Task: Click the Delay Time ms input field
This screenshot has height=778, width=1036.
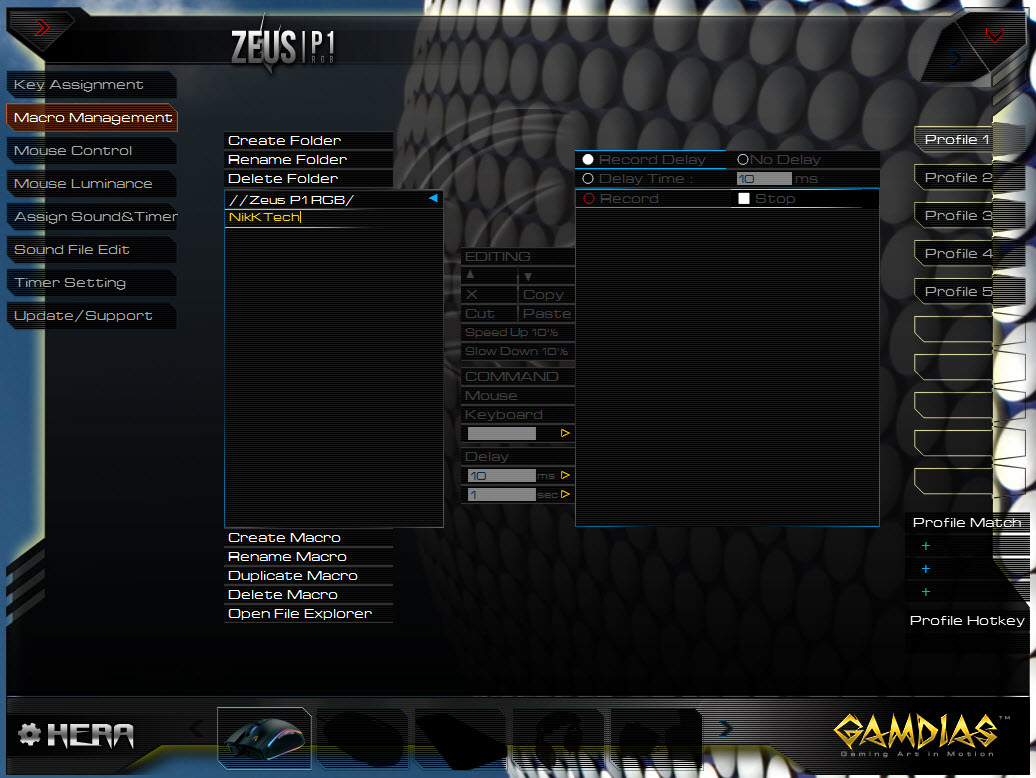Action: pyautogui.click(x=764, y=178)
